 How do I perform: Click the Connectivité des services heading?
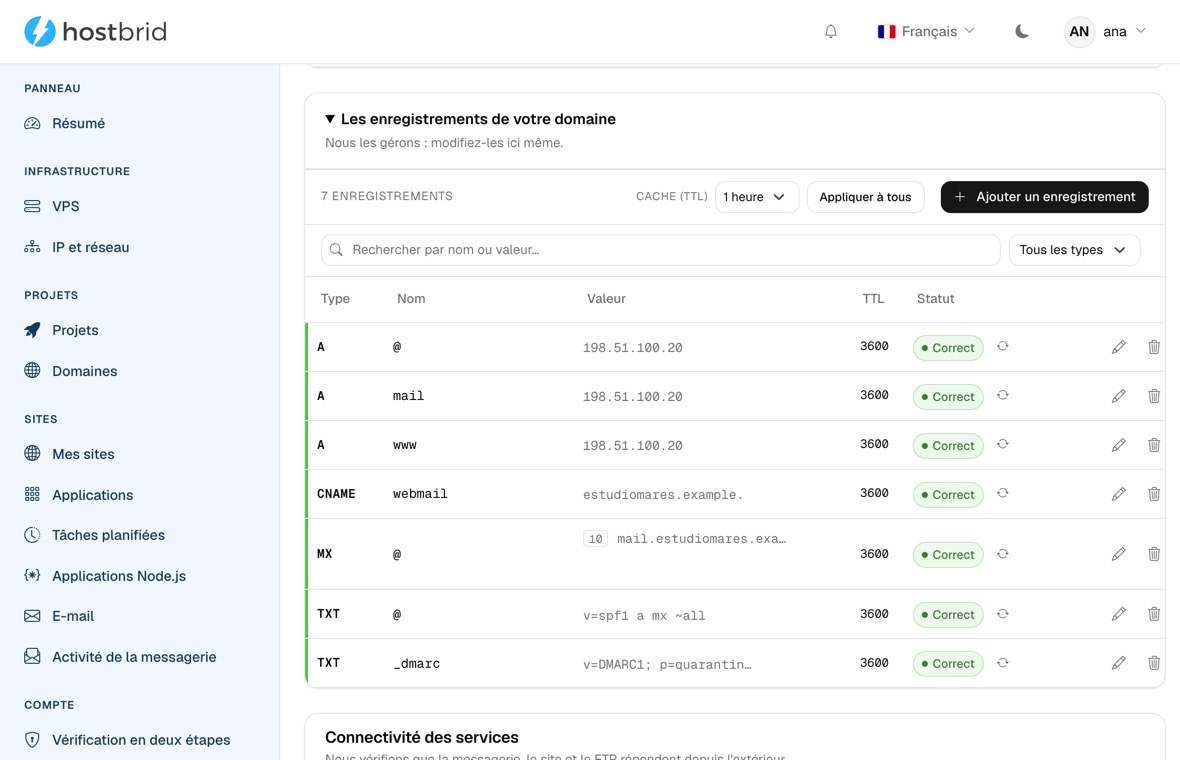click(x=421, y=737)
